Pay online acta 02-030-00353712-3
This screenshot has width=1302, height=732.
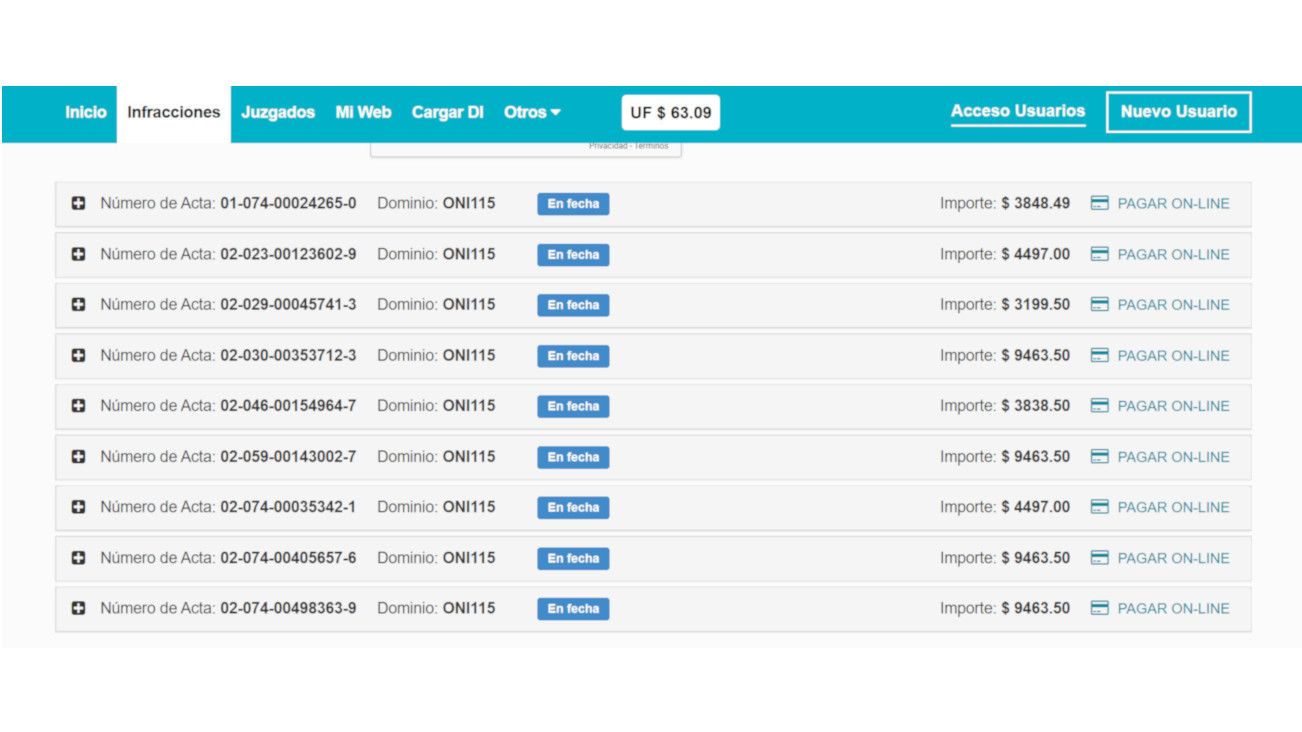(1173, 355)
